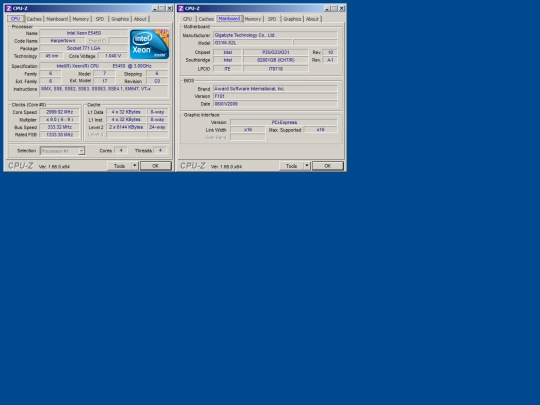This screenshot has height=405, width=540.
Task: Open the Memory tab in the Motherboard window
Action: click(253, 19)
